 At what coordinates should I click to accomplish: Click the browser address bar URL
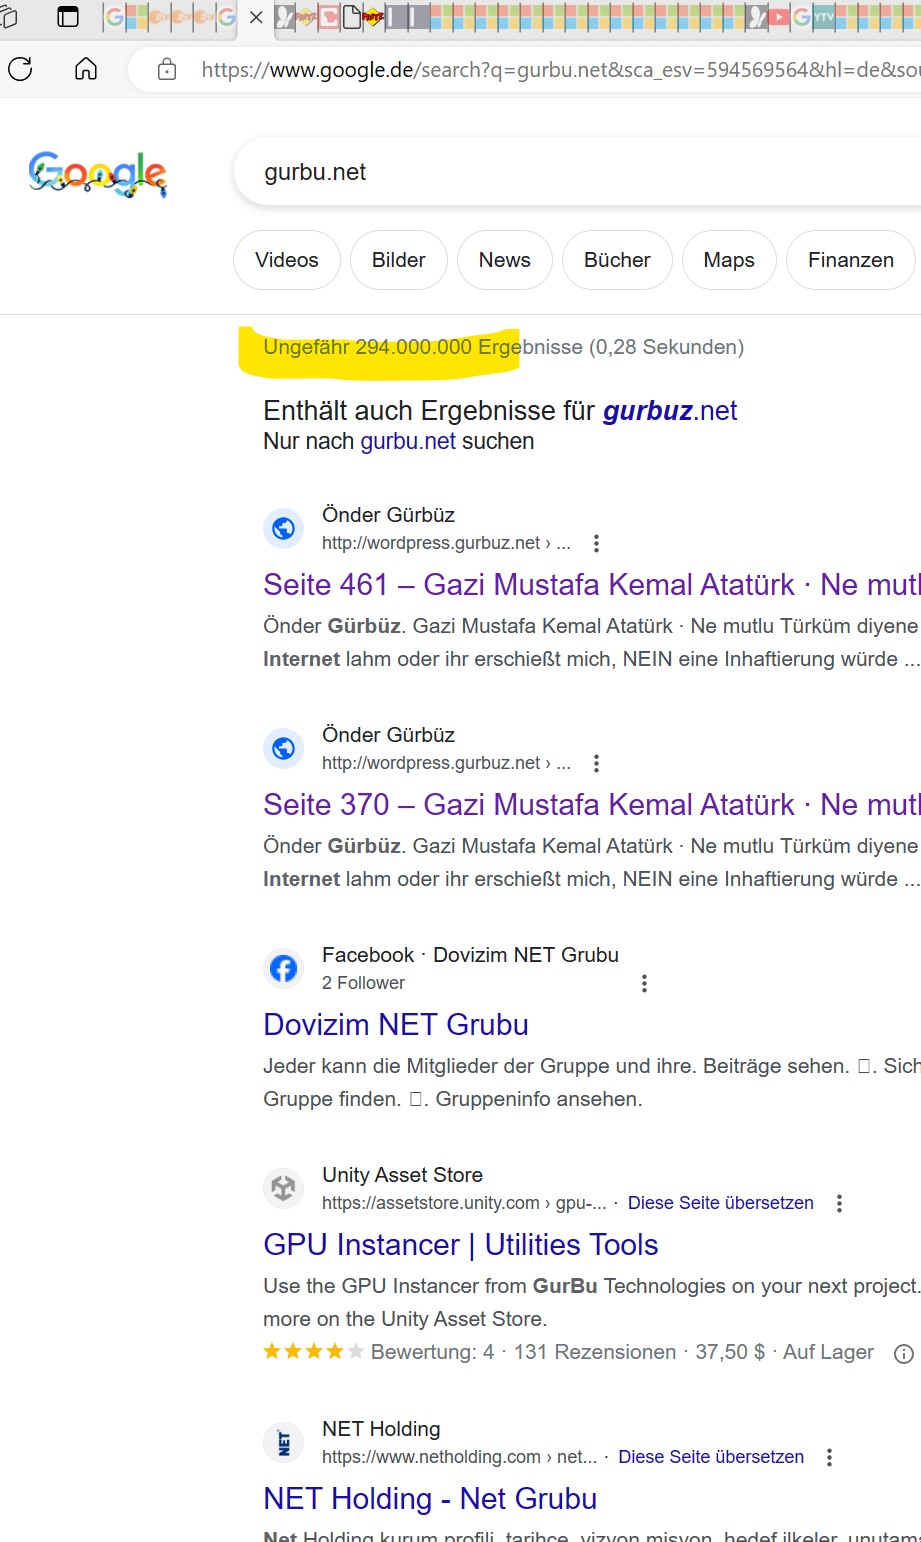click(560, 70)
